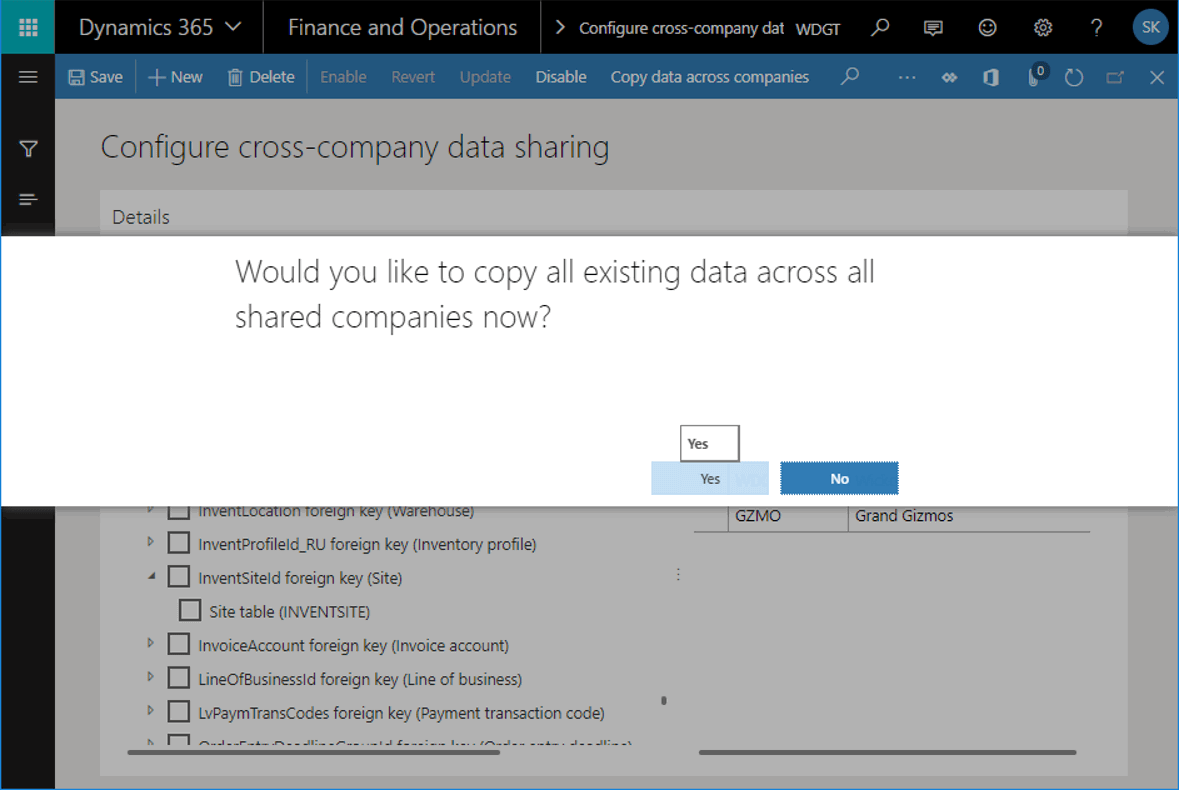Expand LineOfBusinessId foreign key node
The image size is (1180, 791).
[x=151, y=677]
